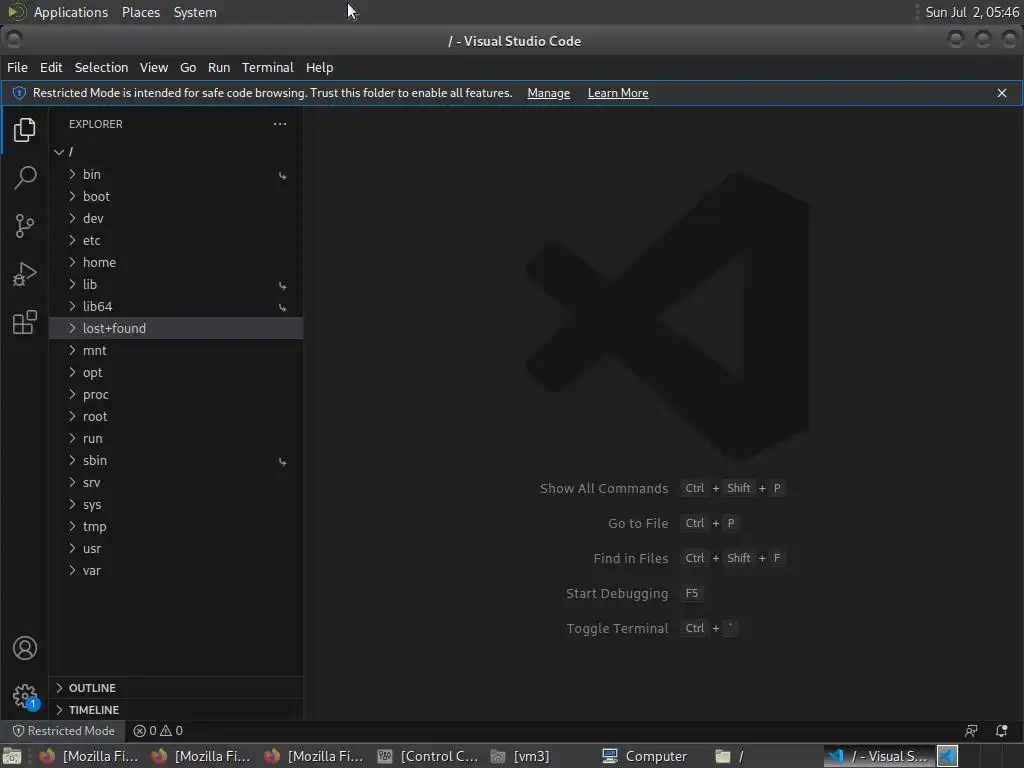Screen dimensions: 1024x768
Task: Open the File menu
Action: [x=17, y=67]
